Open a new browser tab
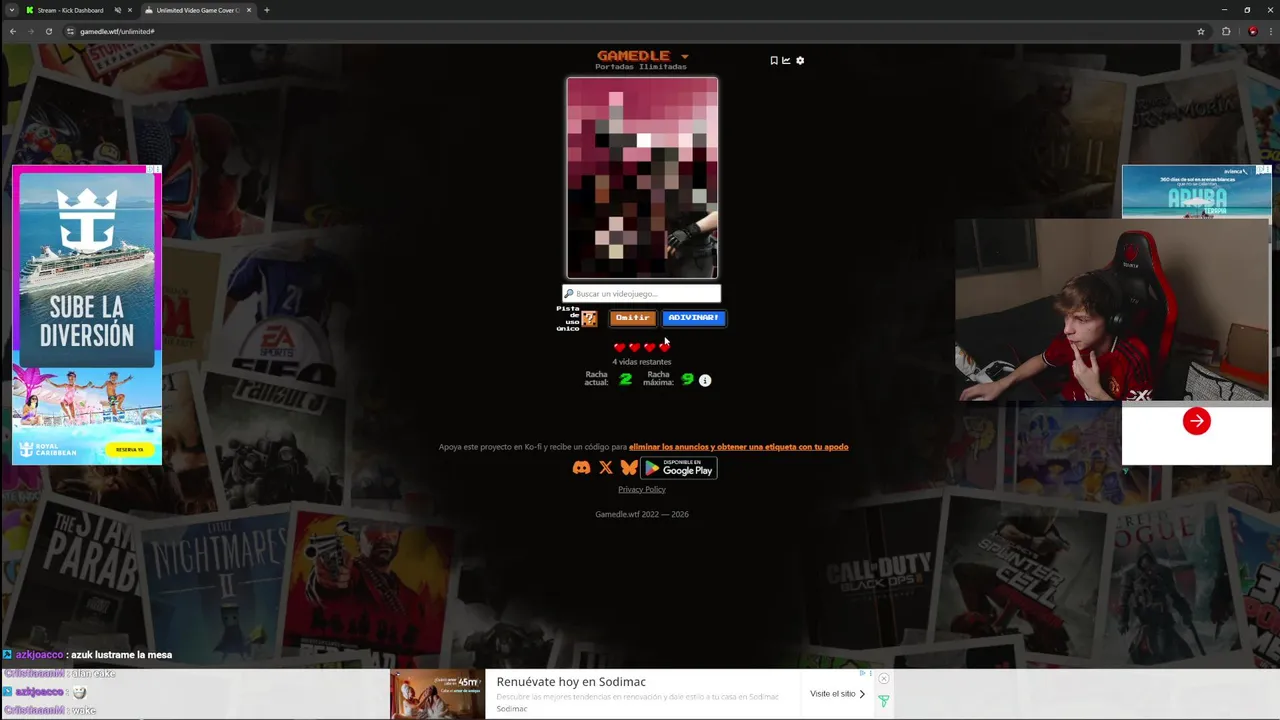The height and width of the screenshot is (720, 1280). [266, 10]
